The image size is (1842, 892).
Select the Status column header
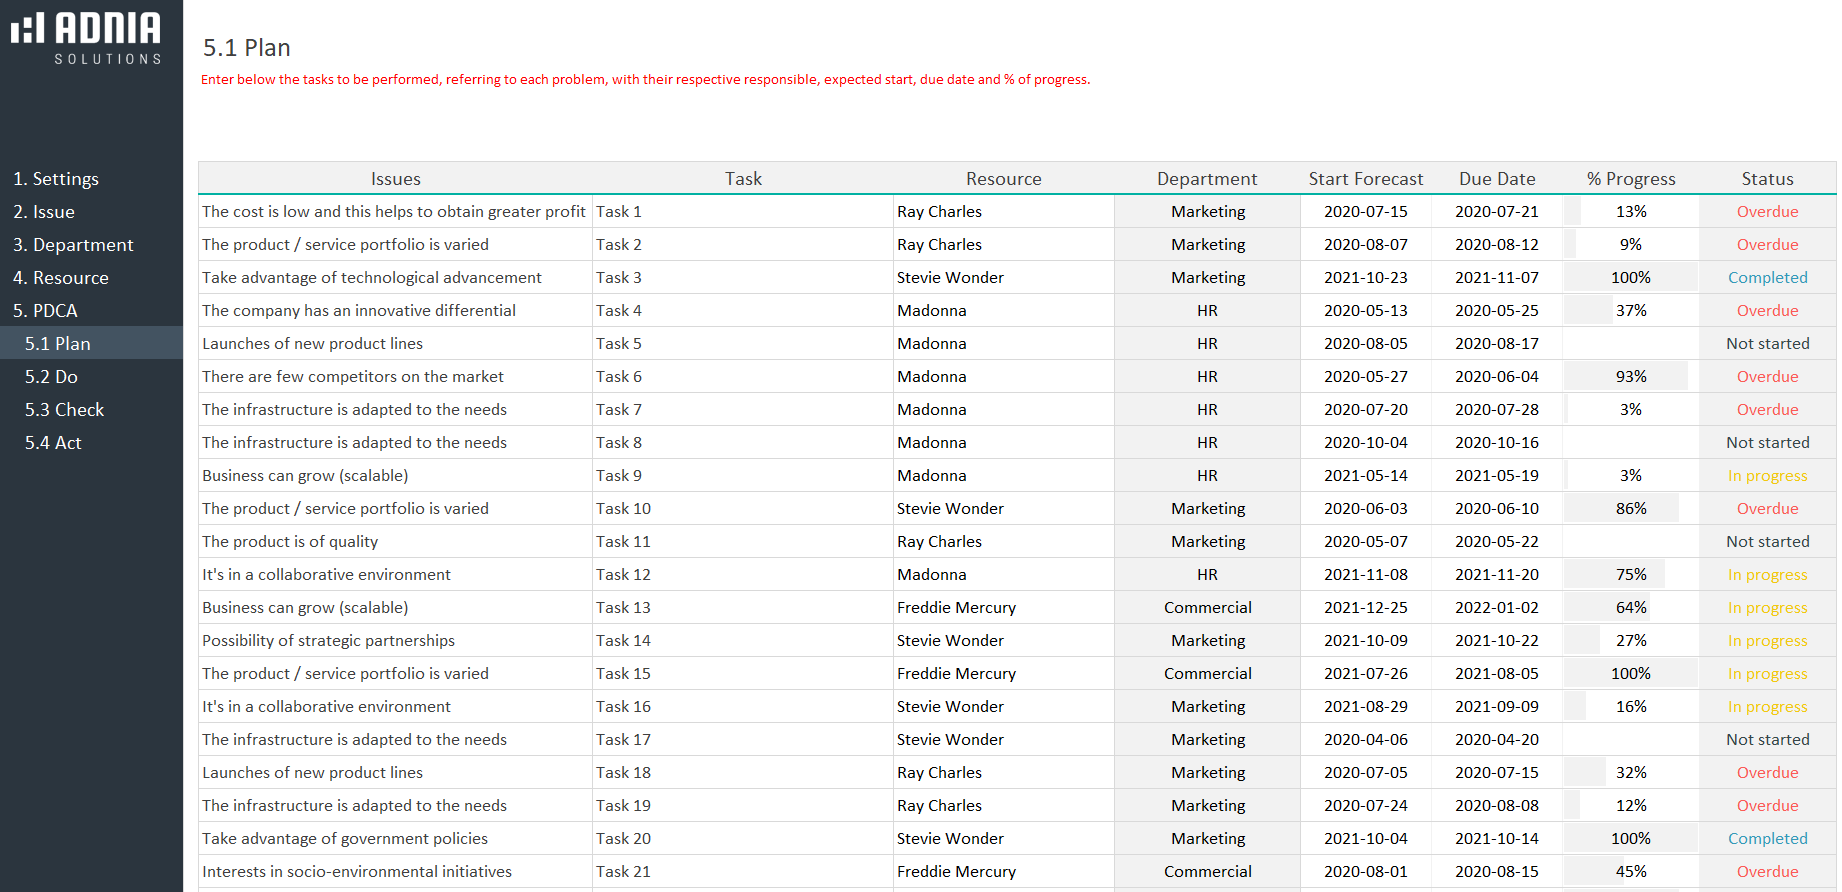pyautogui.click(x=1767, y=179)
